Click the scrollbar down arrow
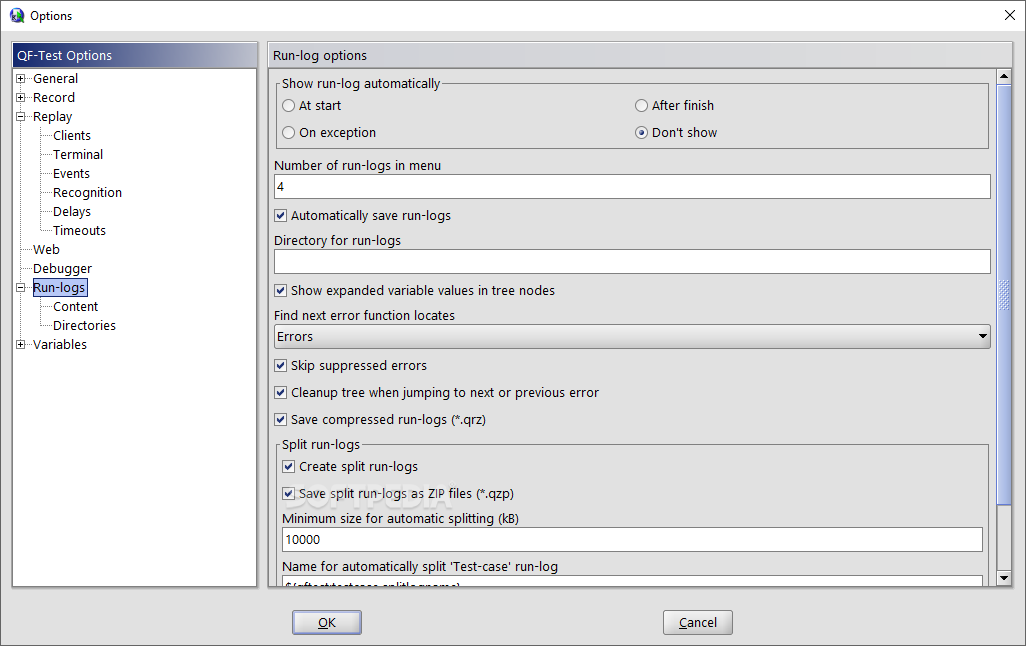Screen dimensions: 1026x646 point(1004,577)
